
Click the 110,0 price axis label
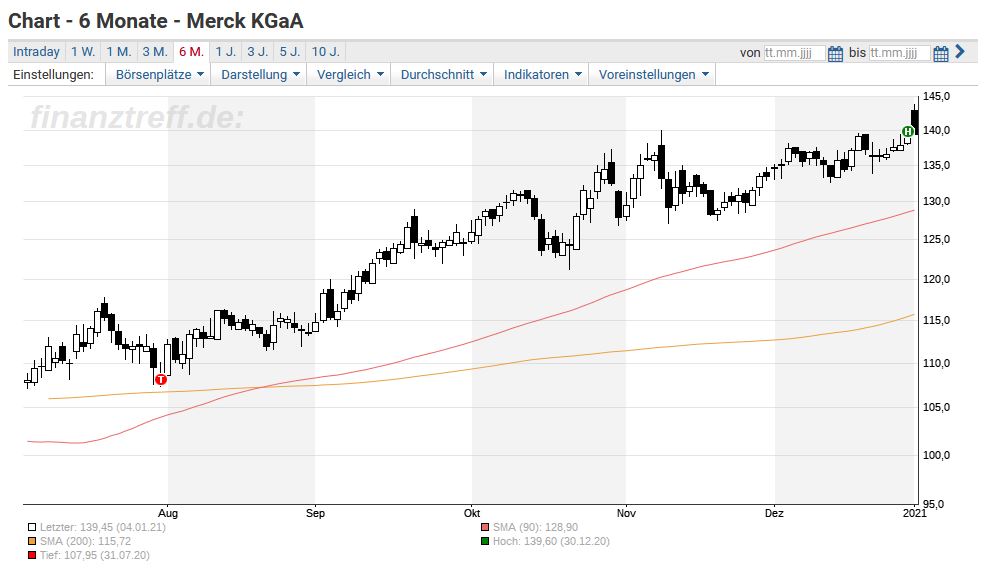(936, 363)
